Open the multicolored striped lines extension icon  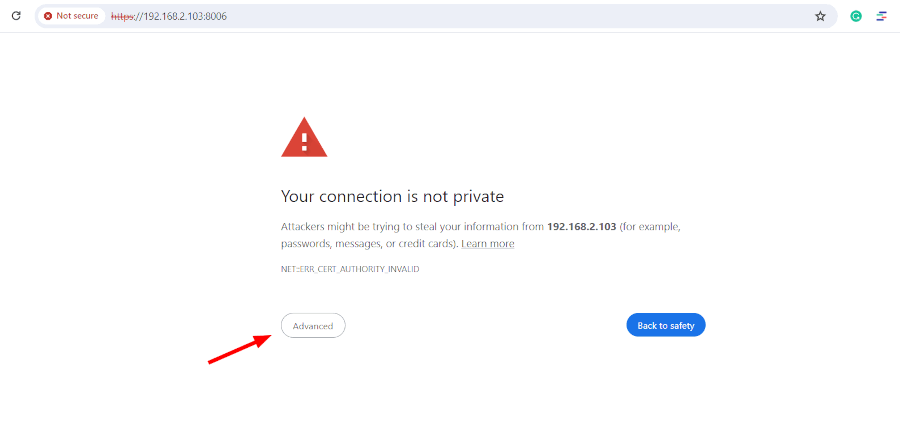coord(882,16)
